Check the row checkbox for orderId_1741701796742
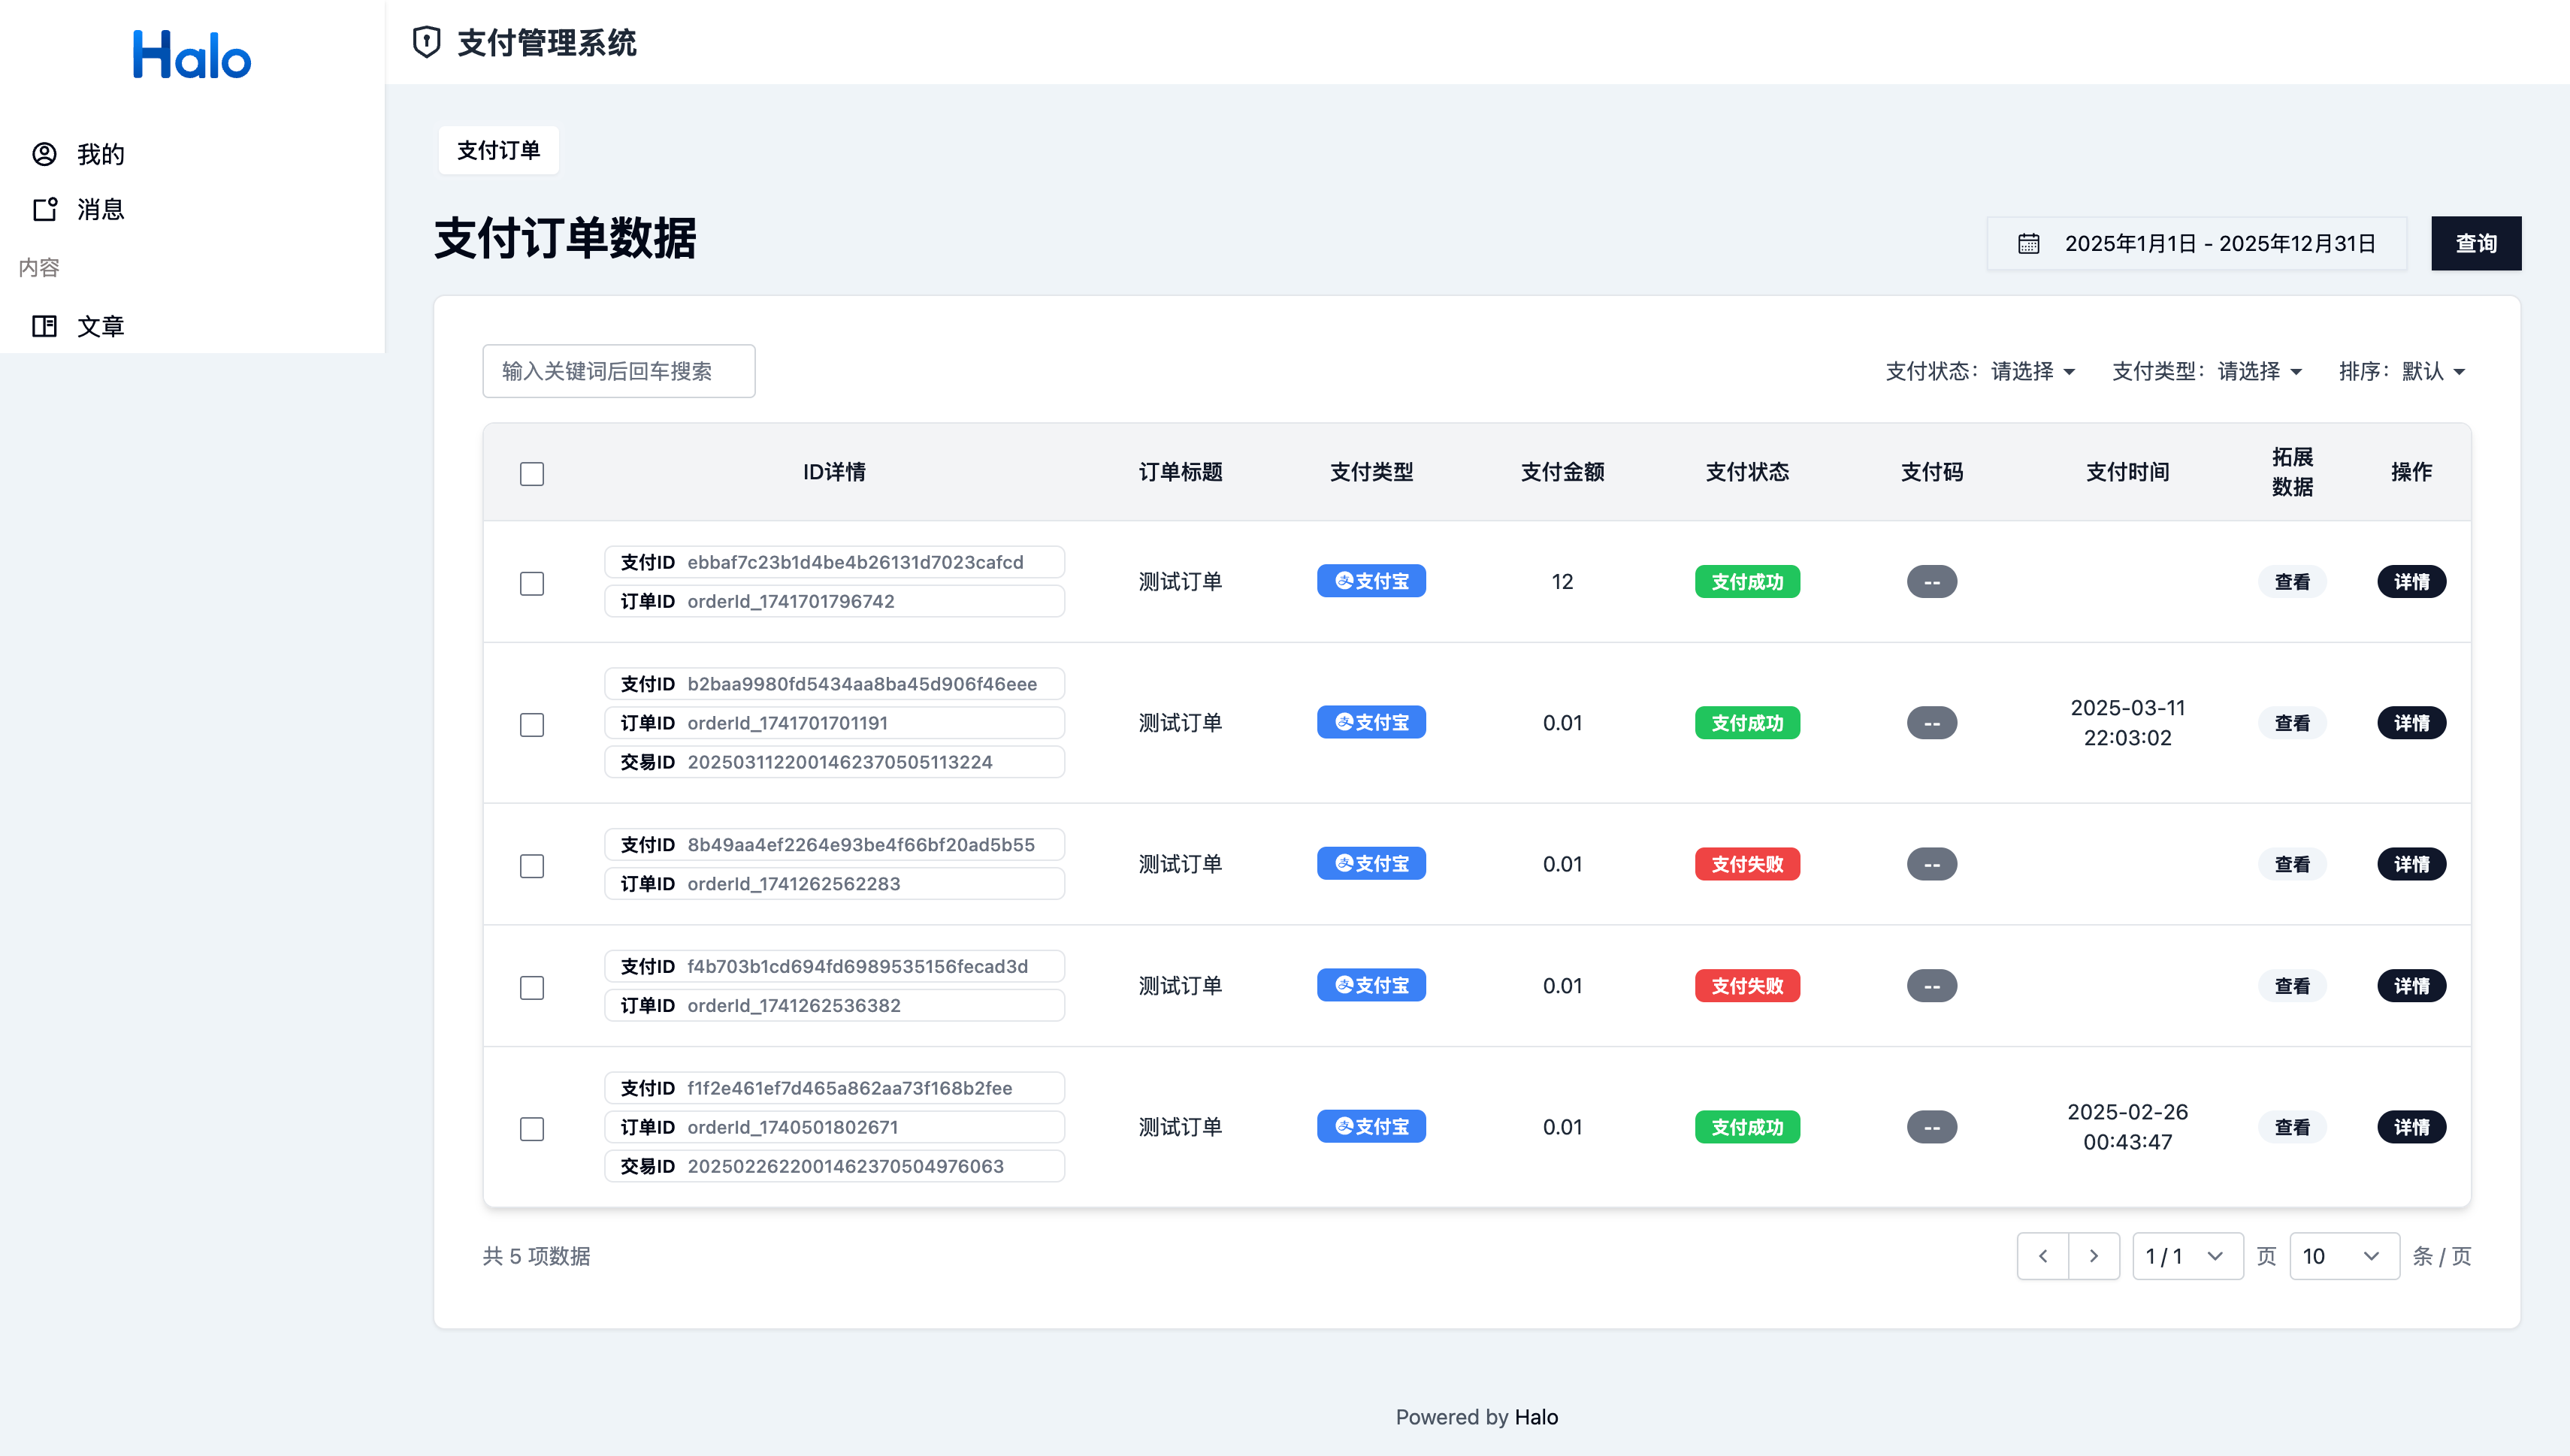 click(531, 582)
